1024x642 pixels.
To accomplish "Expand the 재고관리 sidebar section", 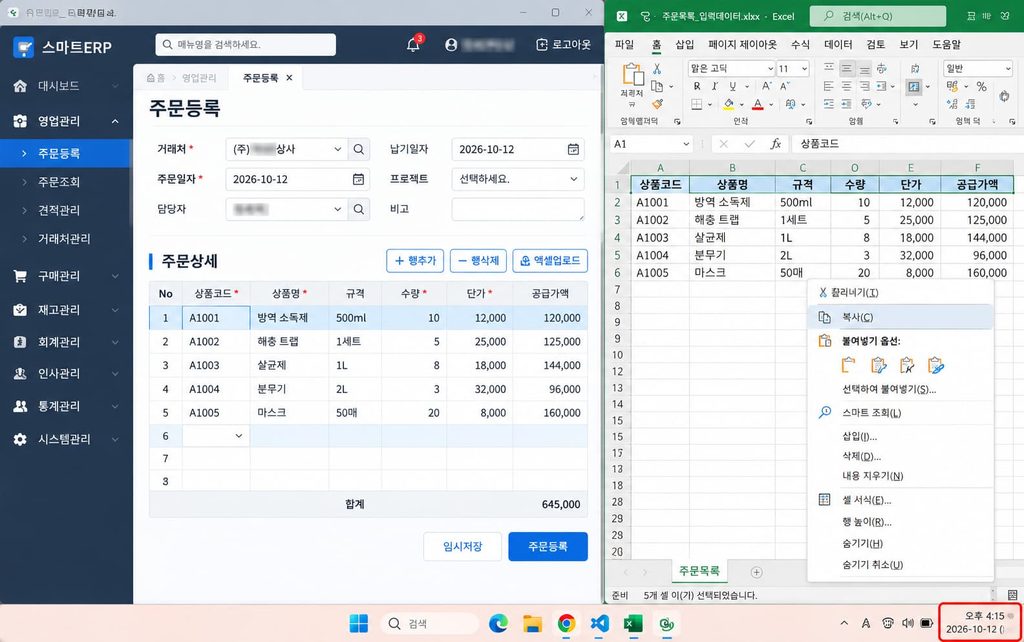I will click(x=115, y=310).
